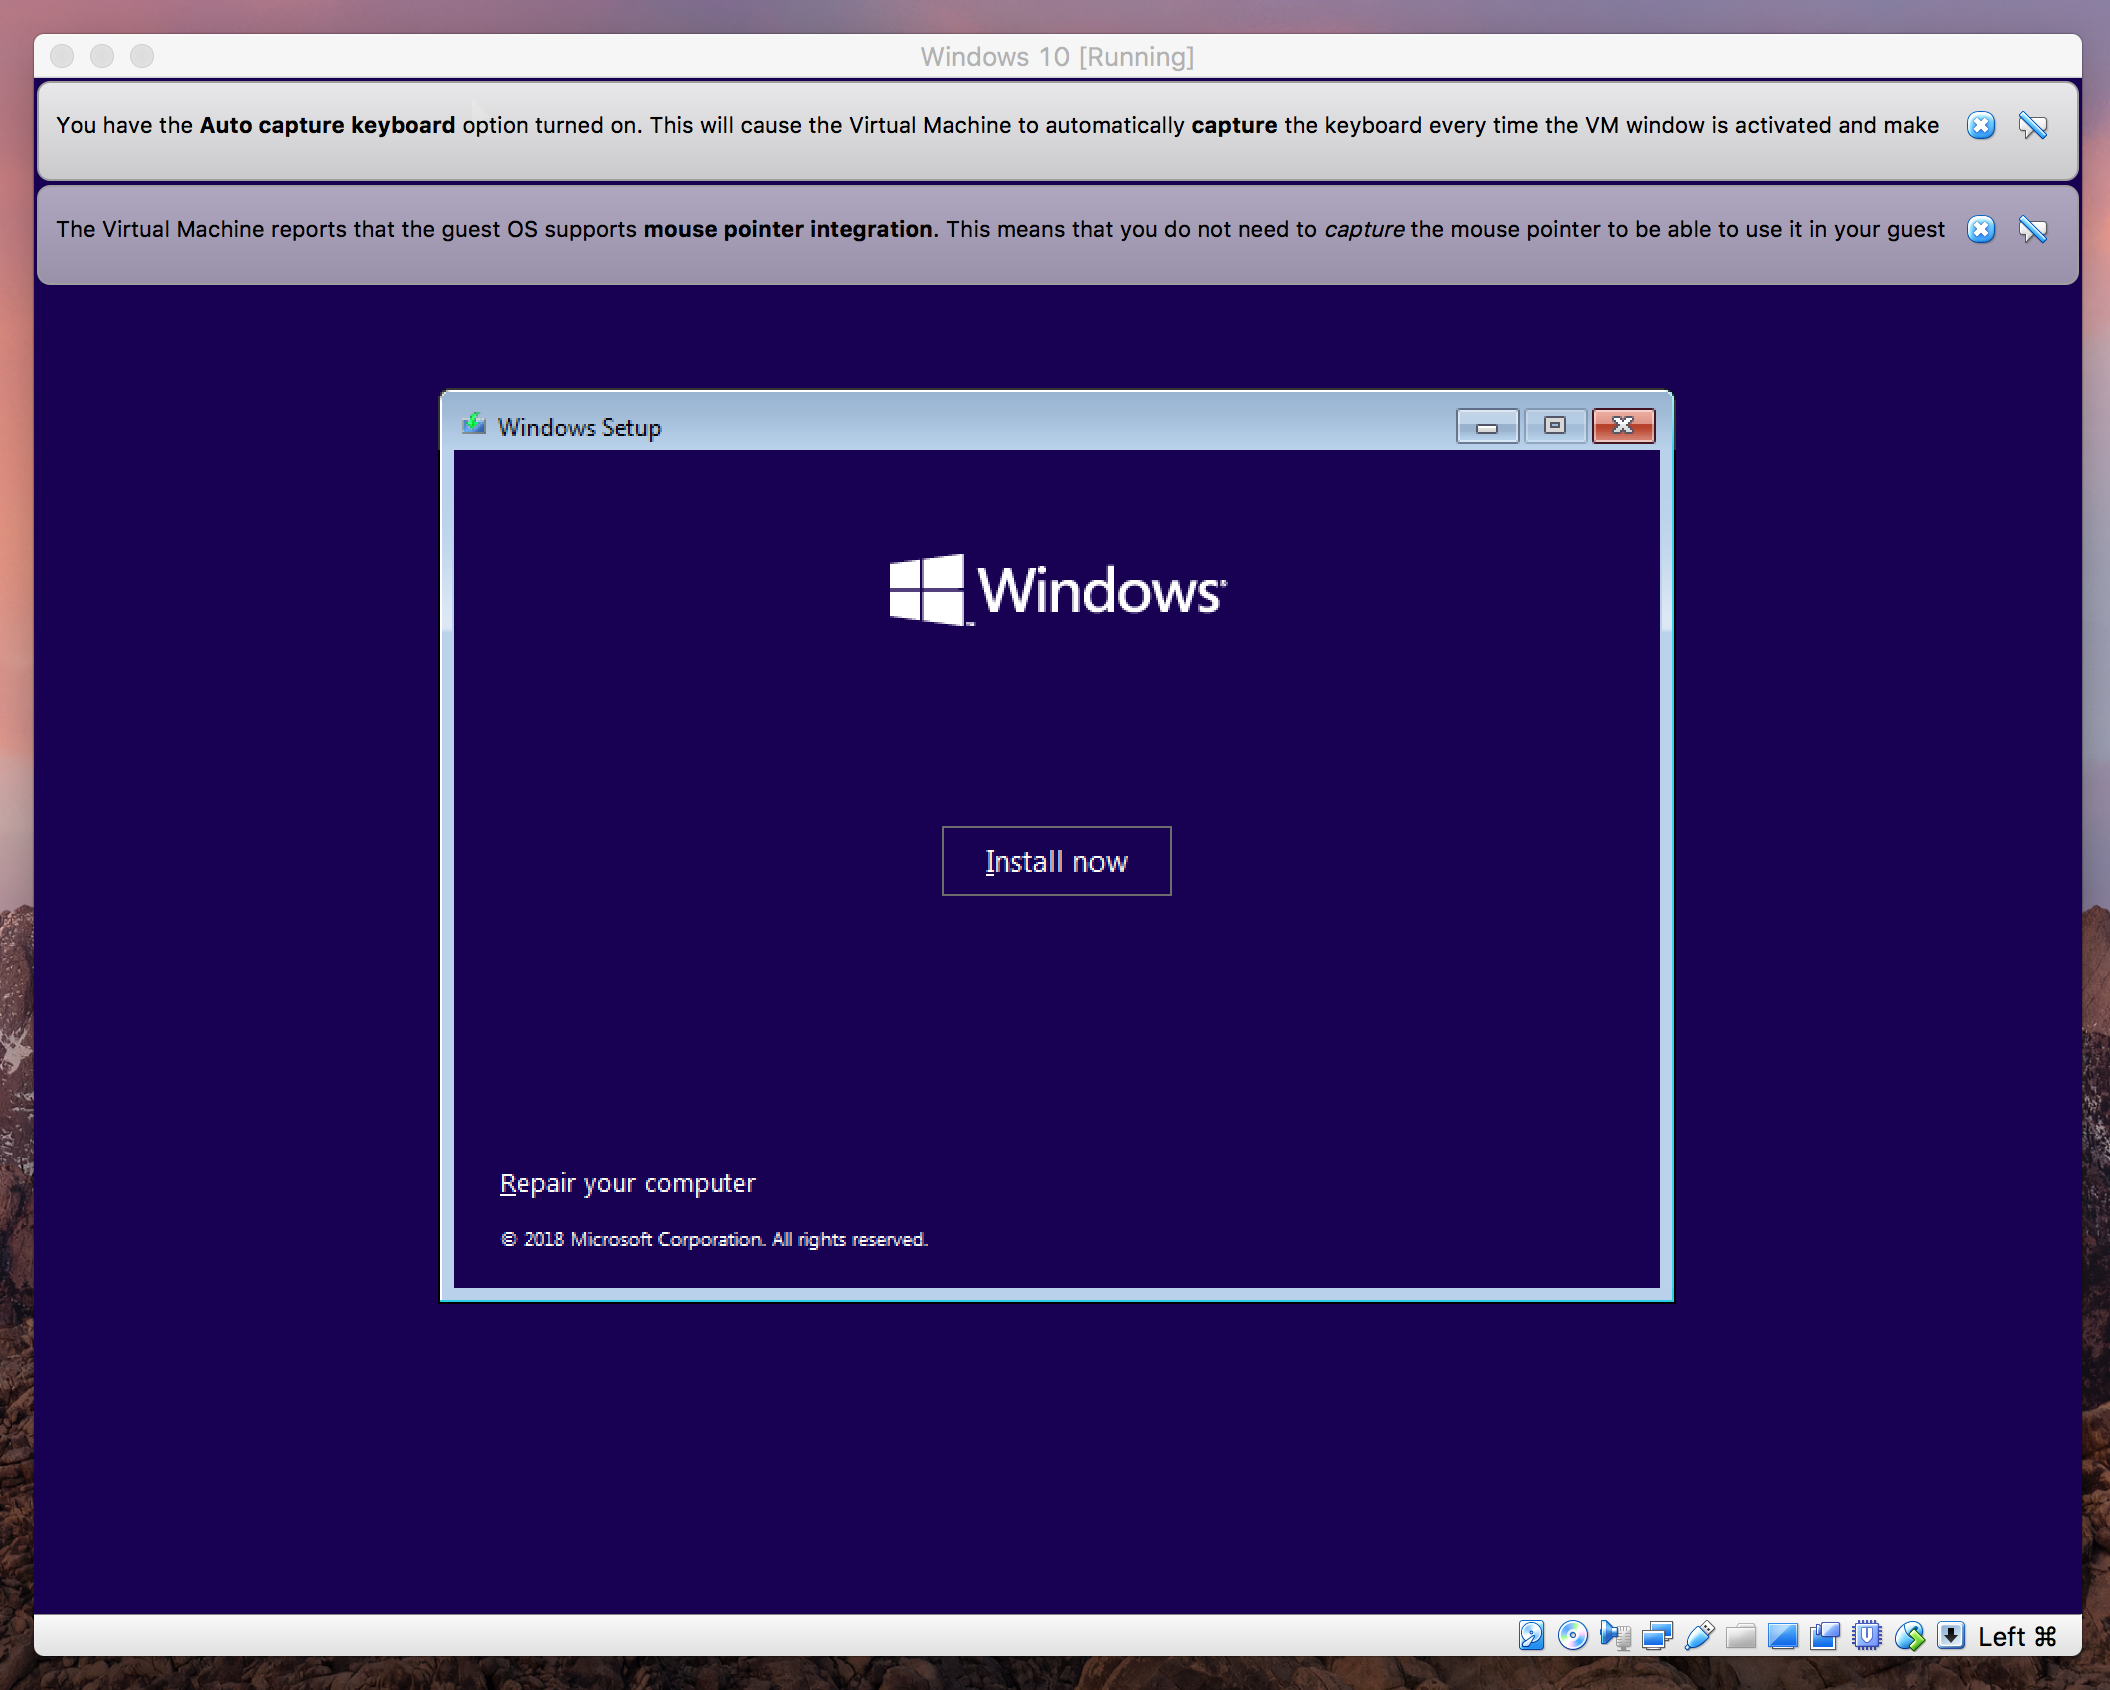Maximize the Windows Setup dialog
2110x1690 pixels.
pyautogui.click(x=1555, y=426)
